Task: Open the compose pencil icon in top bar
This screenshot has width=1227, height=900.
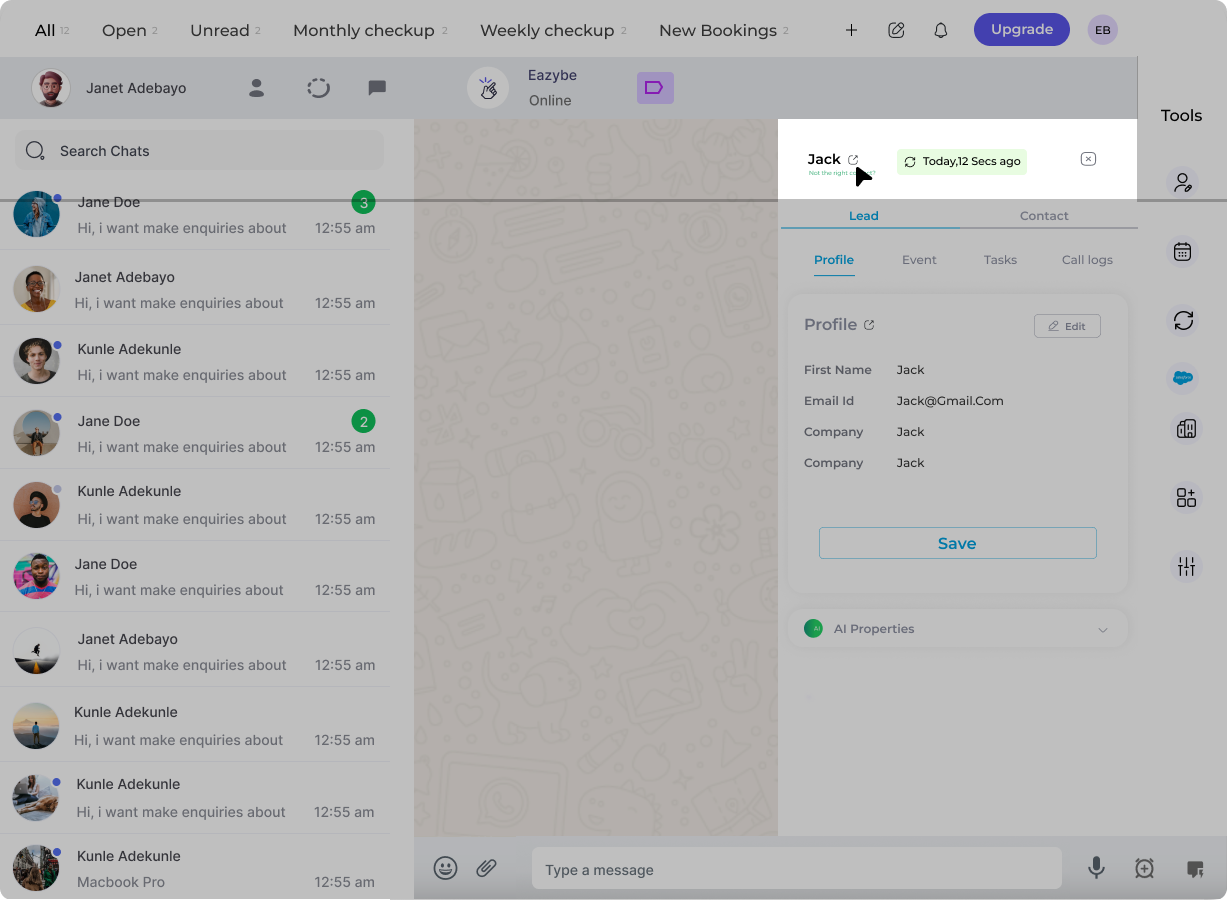Action: pos(896,30)
